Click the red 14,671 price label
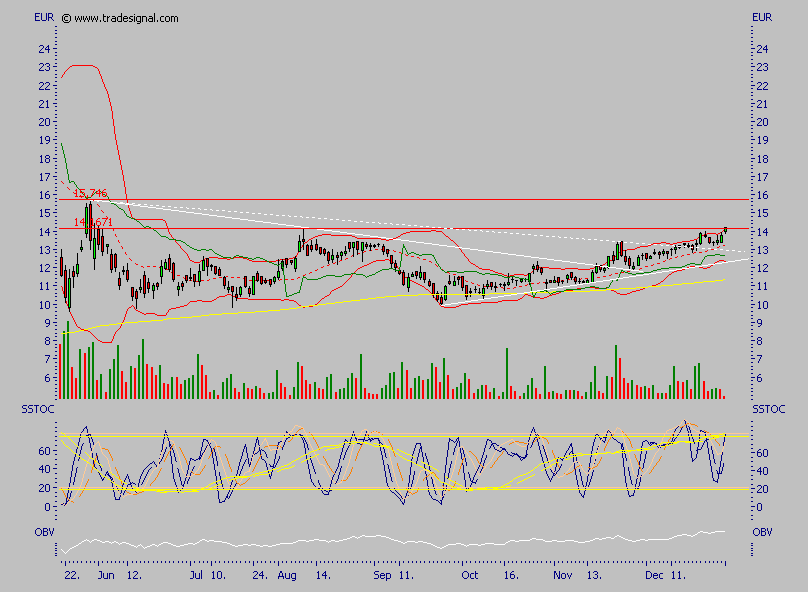This screenshot has height=592, width=808. tap(93, 222)
